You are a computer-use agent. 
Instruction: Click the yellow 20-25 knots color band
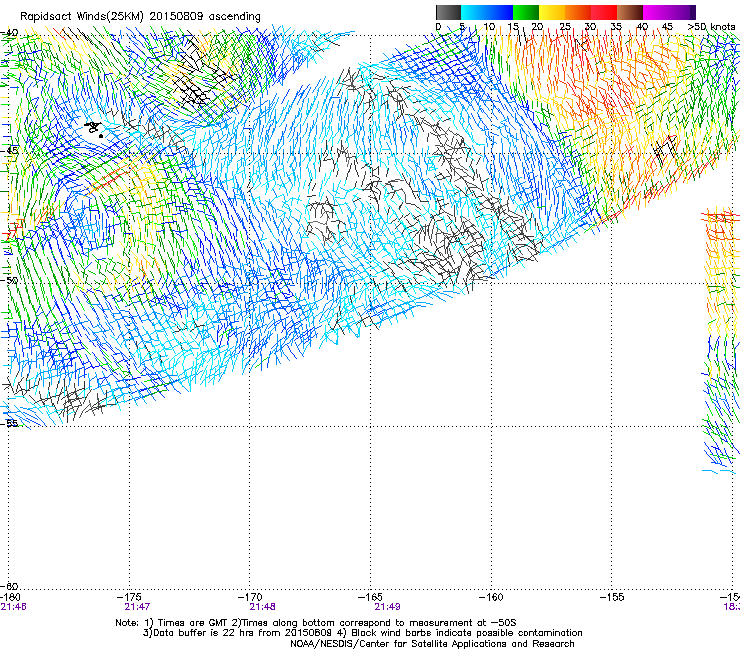coord(552,12)
